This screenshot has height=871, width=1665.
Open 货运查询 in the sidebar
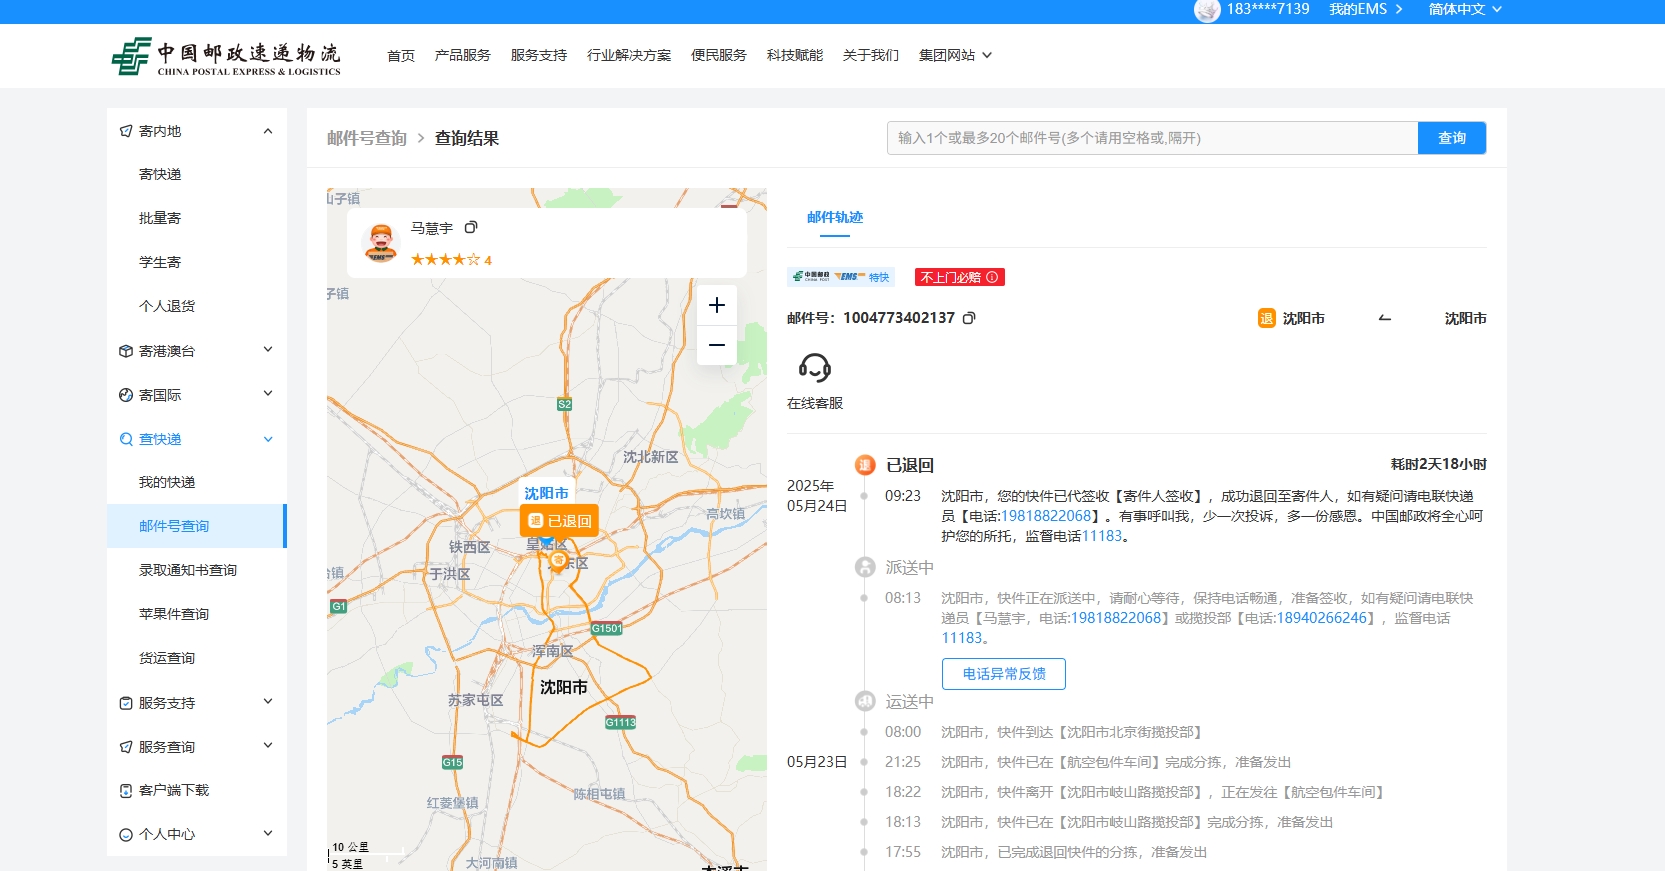167,658
